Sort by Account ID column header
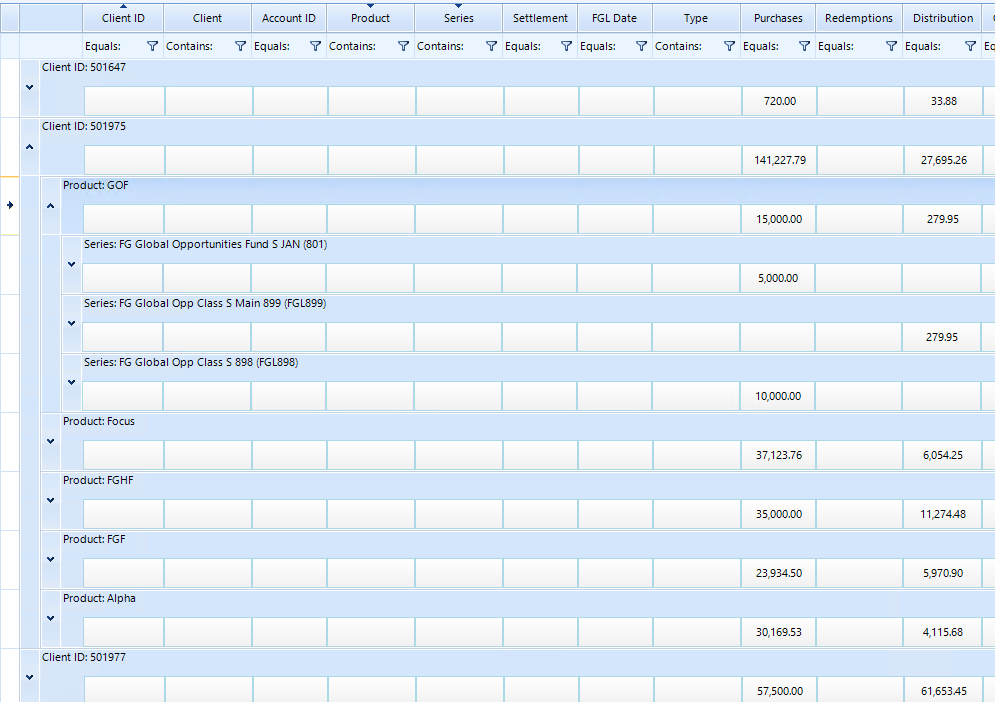The height and width of the screenshot is (702, 995). [289, 18]
